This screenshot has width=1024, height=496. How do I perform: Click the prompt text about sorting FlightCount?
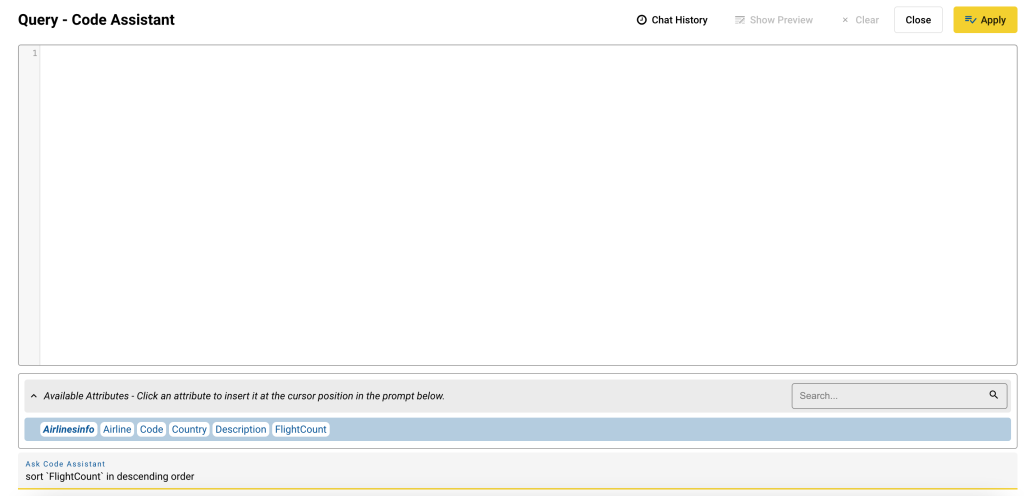(x=110, y=477)
